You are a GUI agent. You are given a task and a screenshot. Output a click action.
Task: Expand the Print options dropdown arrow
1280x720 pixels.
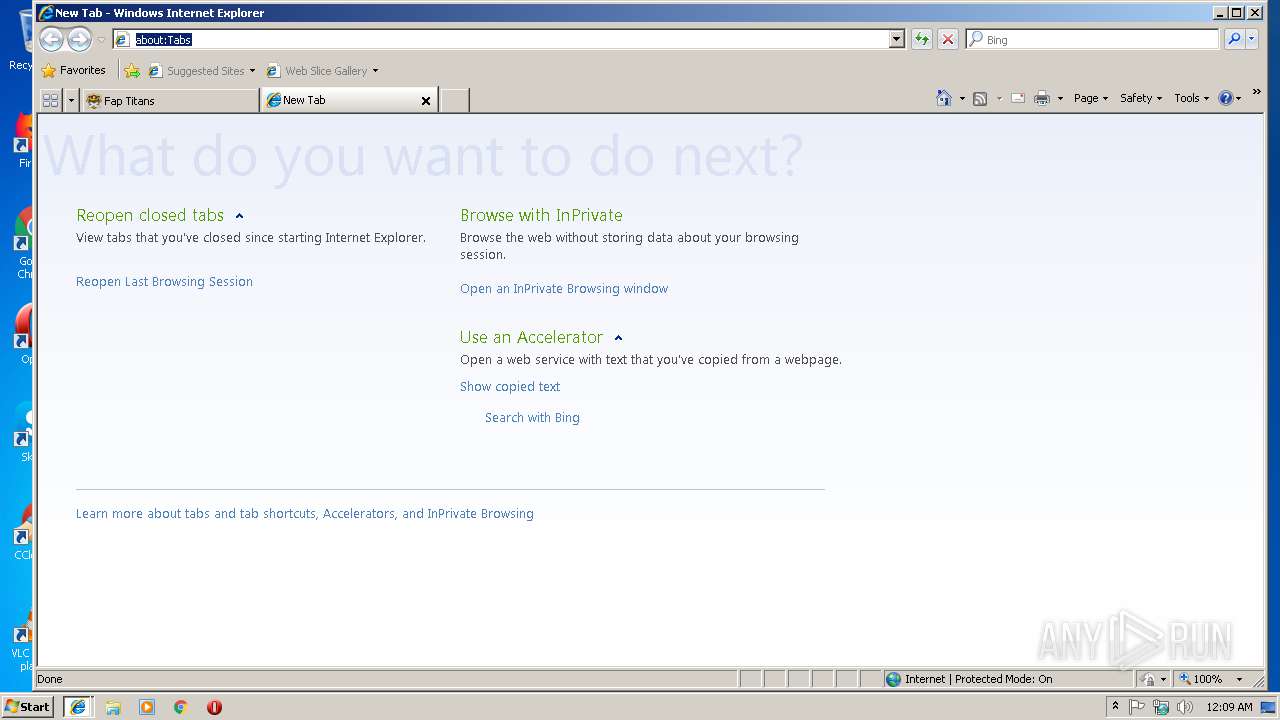1060,98
